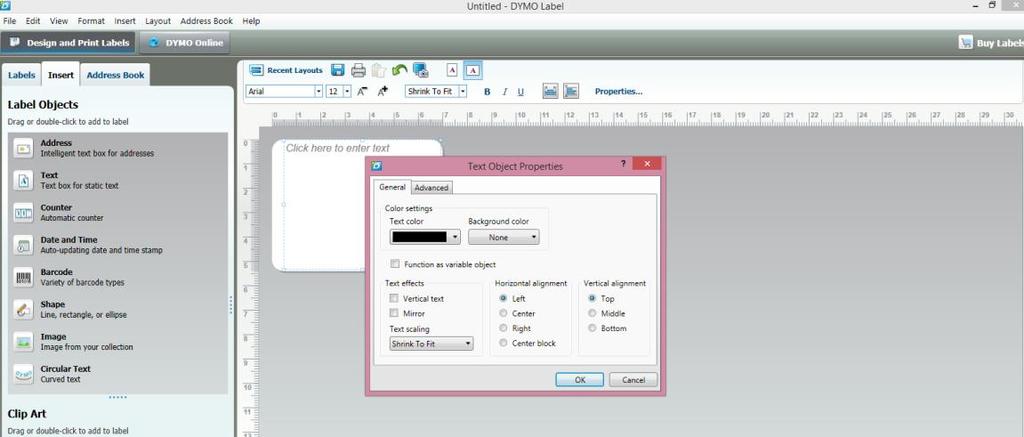Click the Properties... link
Image resolution: width=1024 pixels, height=437 pixels.
618,91
